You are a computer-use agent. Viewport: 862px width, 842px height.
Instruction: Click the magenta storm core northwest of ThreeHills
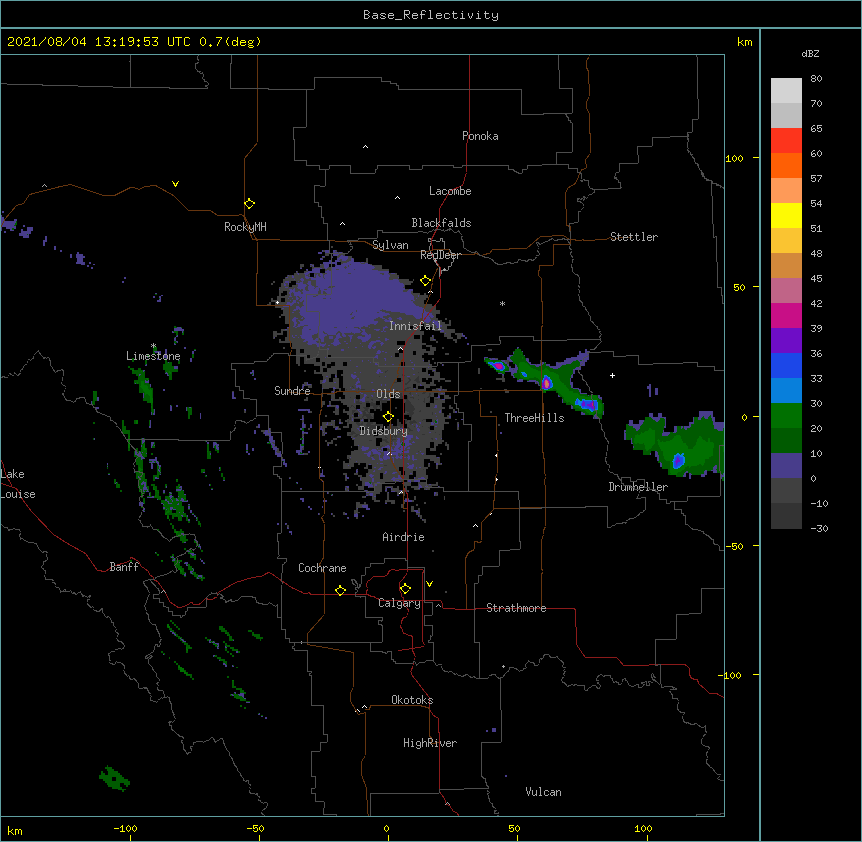coord(499,365)
